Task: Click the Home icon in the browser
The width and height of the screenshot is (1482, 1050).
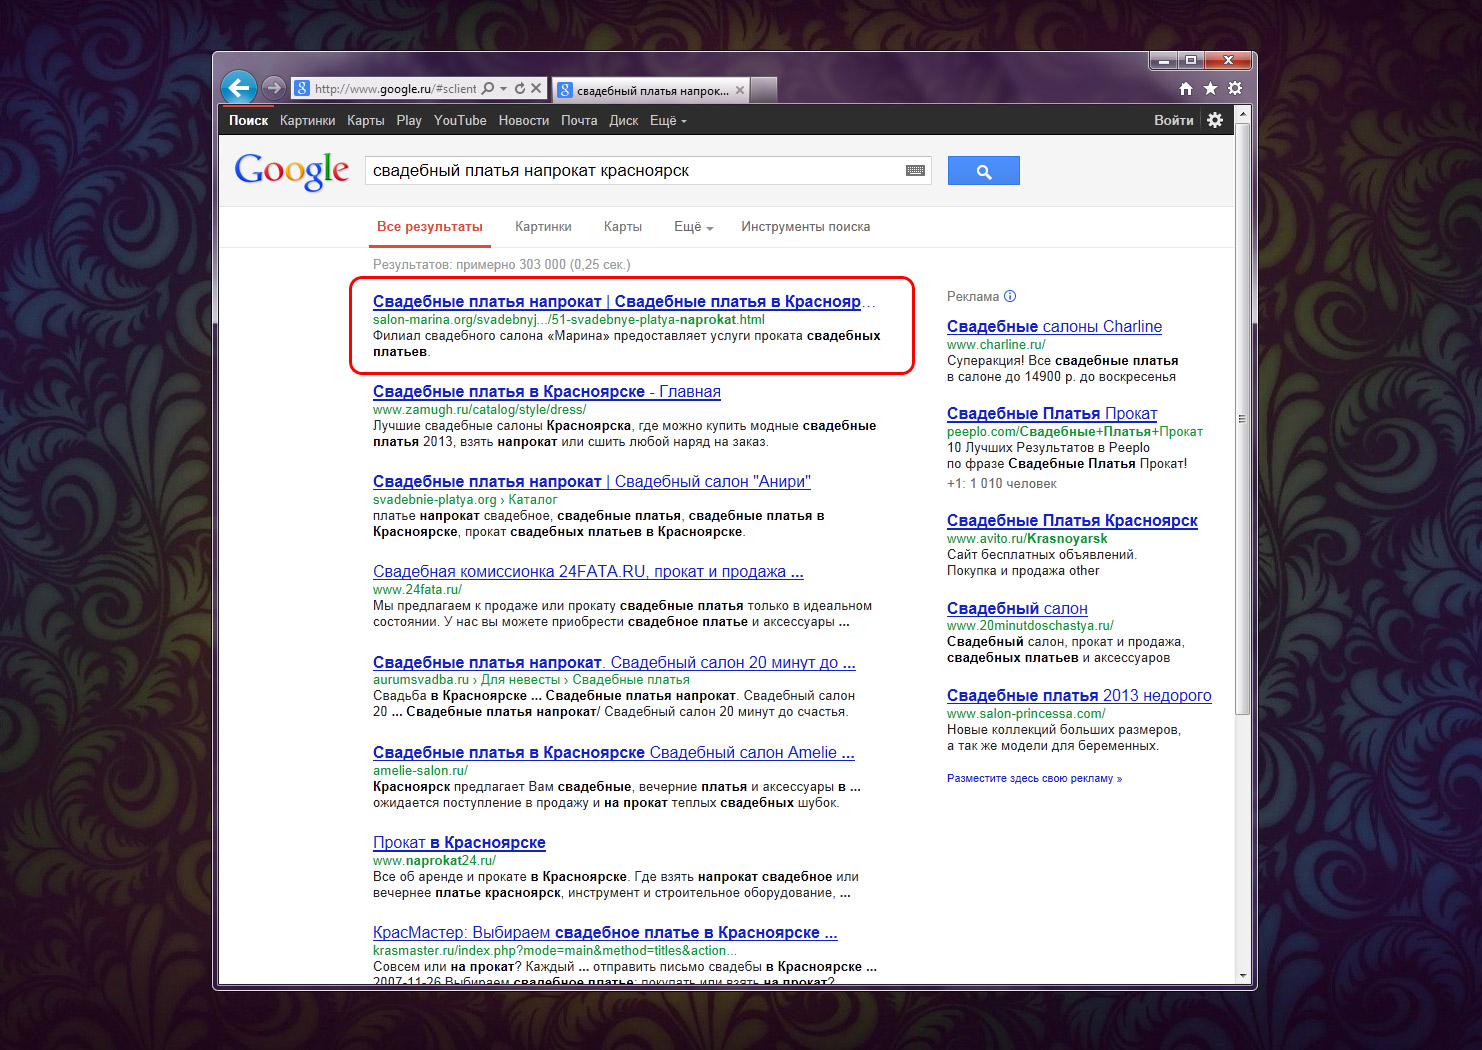Action: 1186,89
